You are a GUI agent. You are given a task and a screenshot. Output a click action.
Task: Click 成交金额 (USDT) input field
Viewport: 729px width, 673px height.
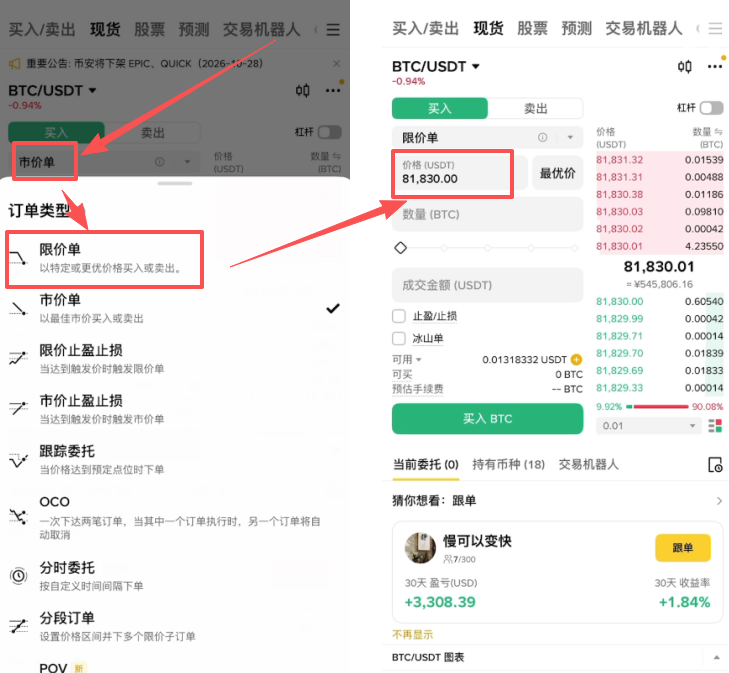tap(487, 285)
